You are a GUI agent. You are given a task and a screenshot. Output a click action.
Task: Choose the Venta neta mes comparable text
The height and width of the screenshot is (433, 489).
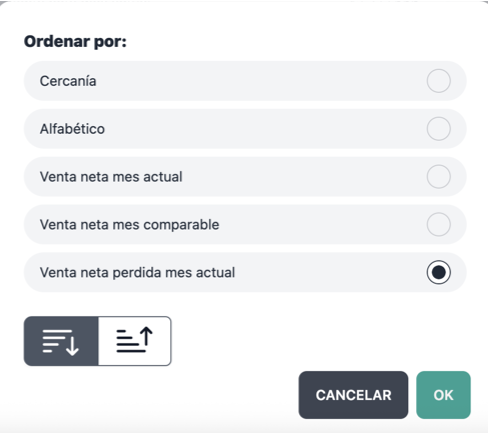129,225
